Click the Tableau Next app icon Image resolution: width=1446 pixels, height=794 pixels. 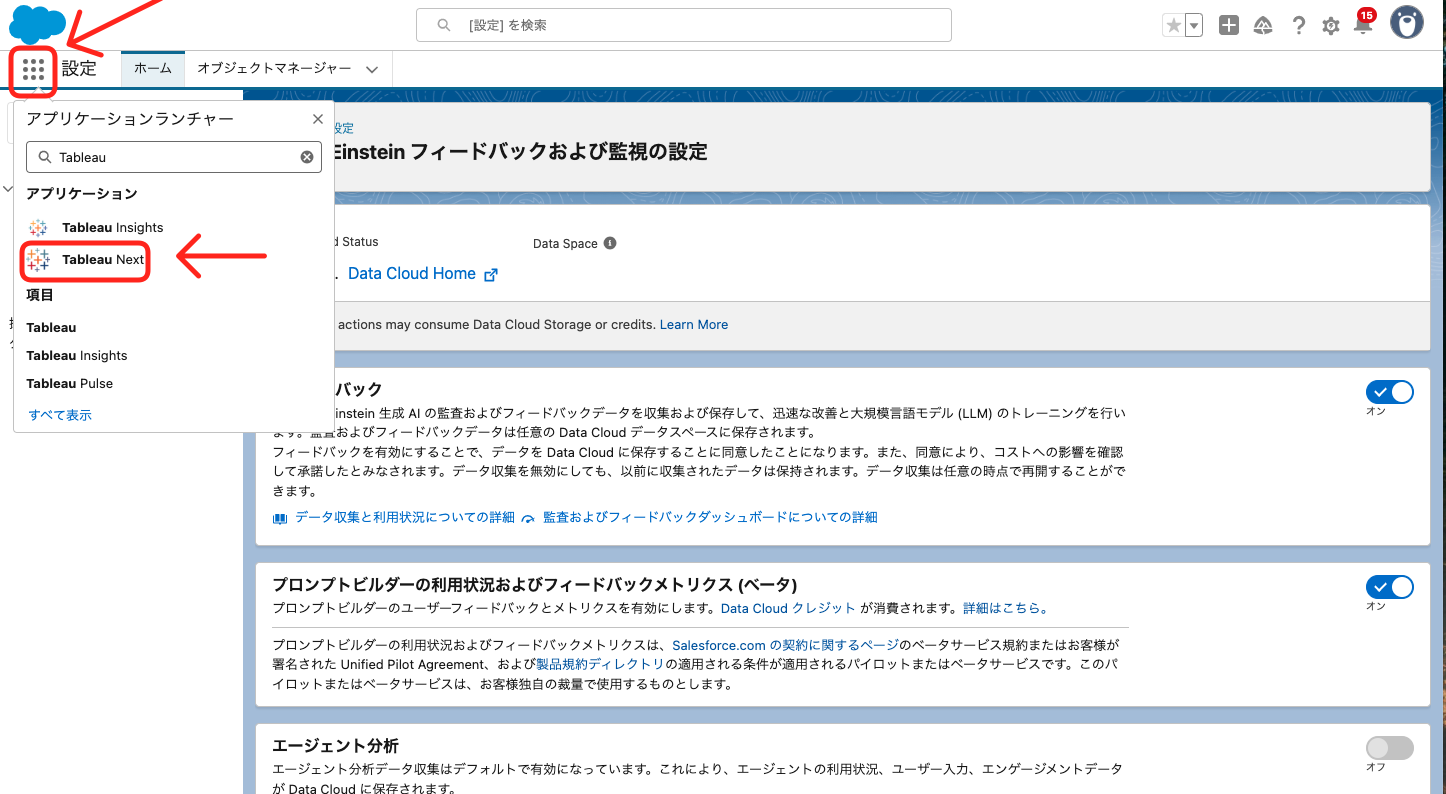point(38,260)
